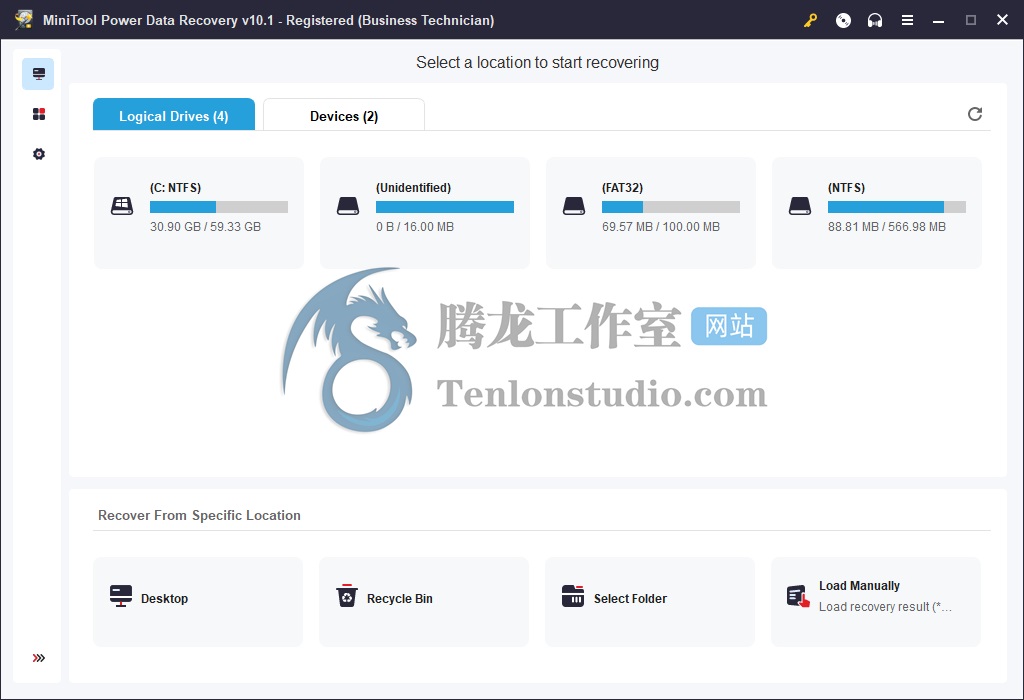Click the Desktop monitor icon

(121, 596)
